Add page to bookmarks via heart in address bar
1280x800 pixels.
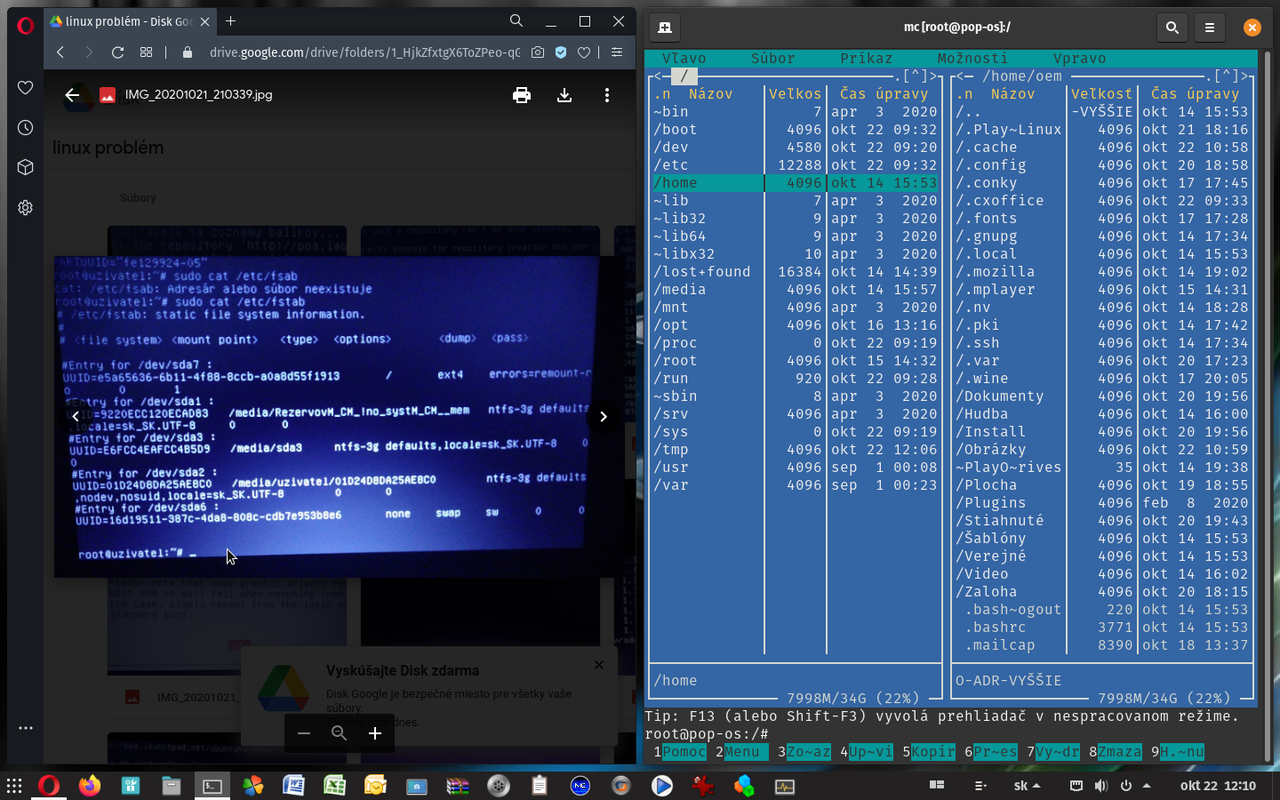(584, 52)
